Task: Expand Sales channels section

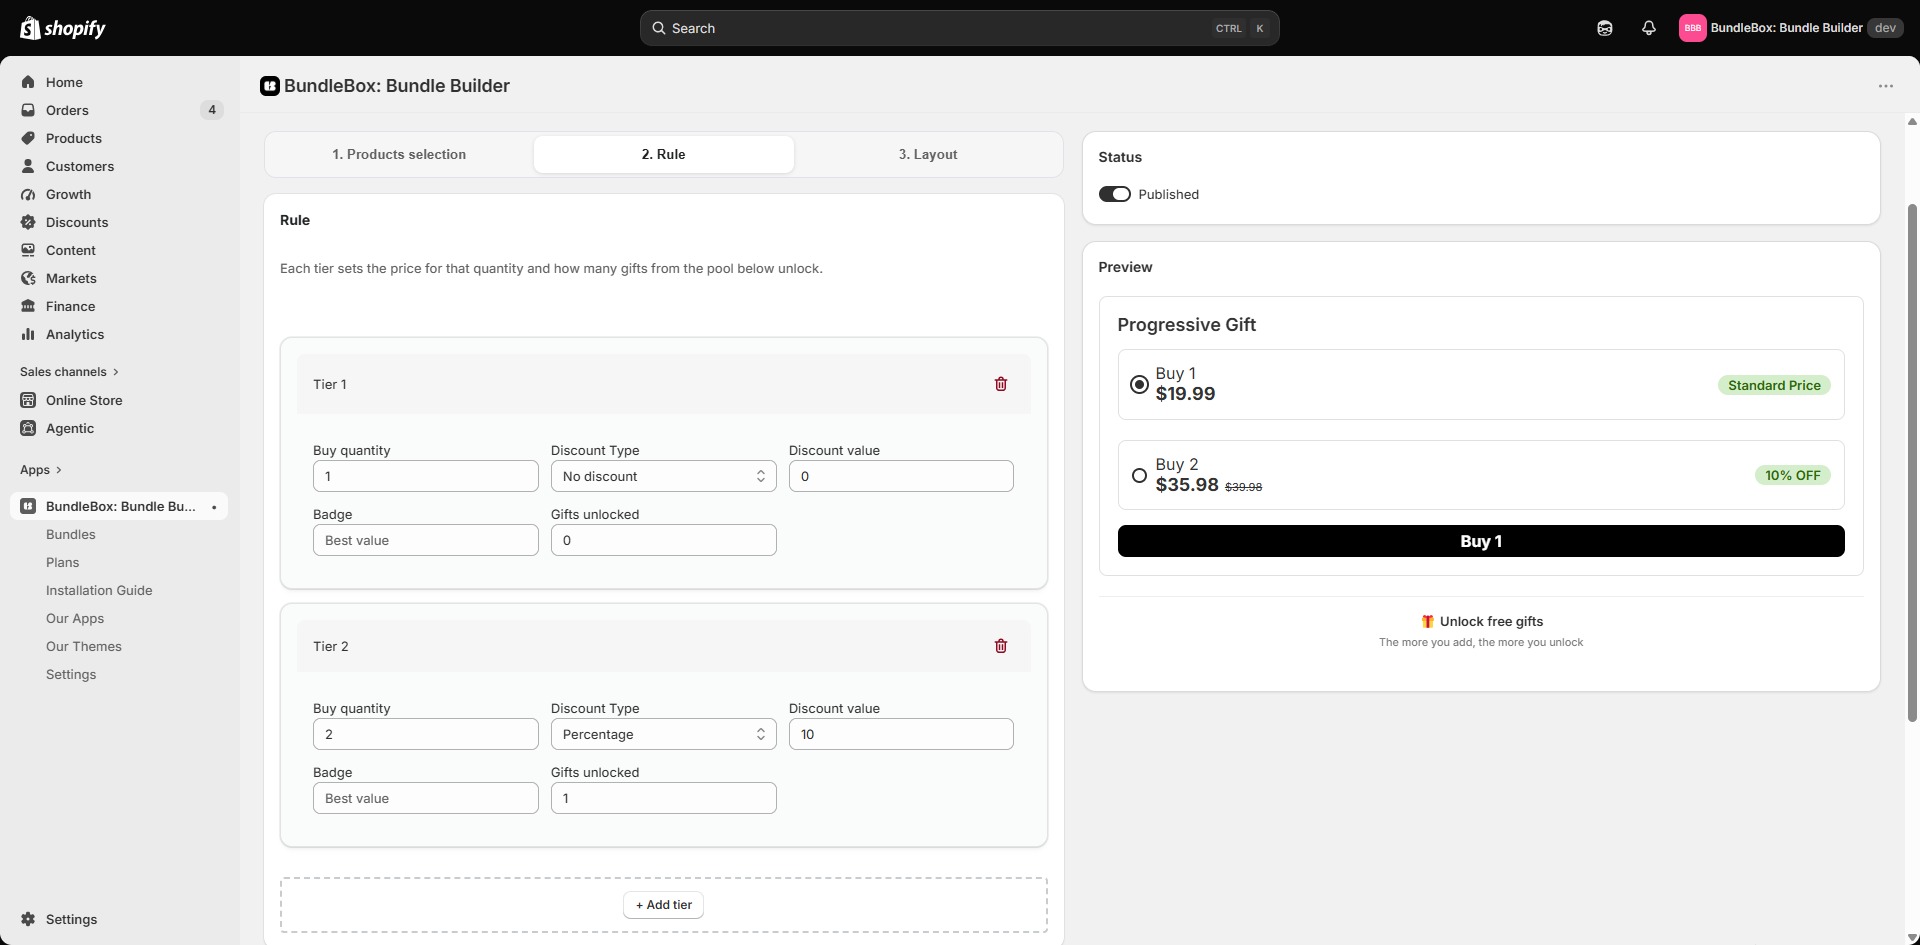Action: tap(70, 372)
